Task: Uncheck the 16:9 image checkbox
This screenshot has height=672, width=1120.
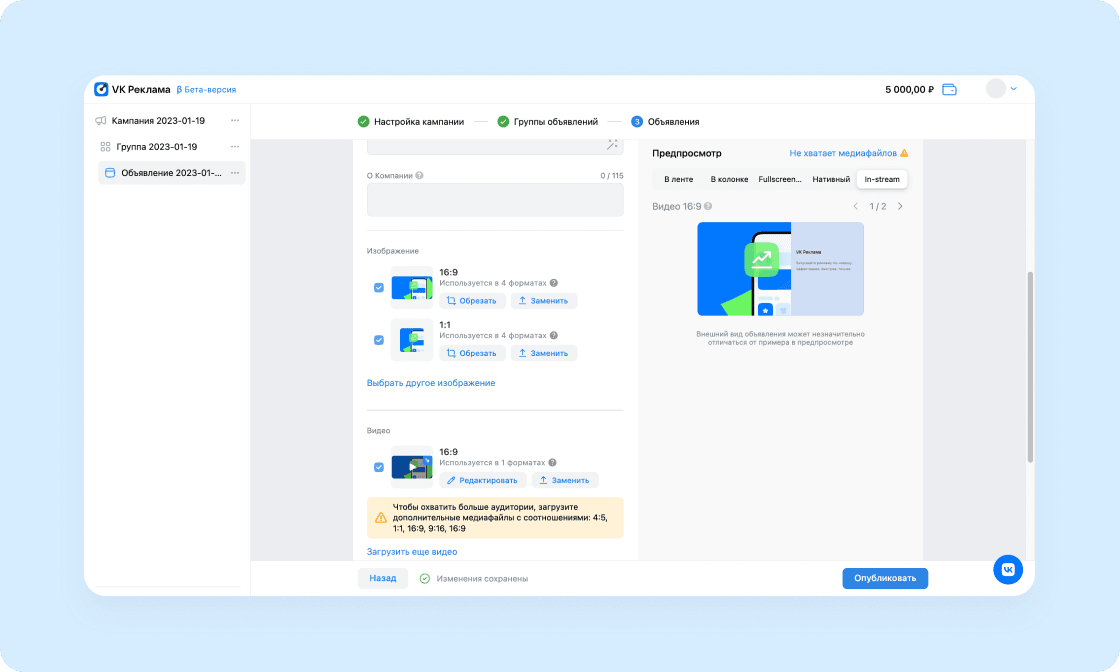Action: click(x=379, y=288)
